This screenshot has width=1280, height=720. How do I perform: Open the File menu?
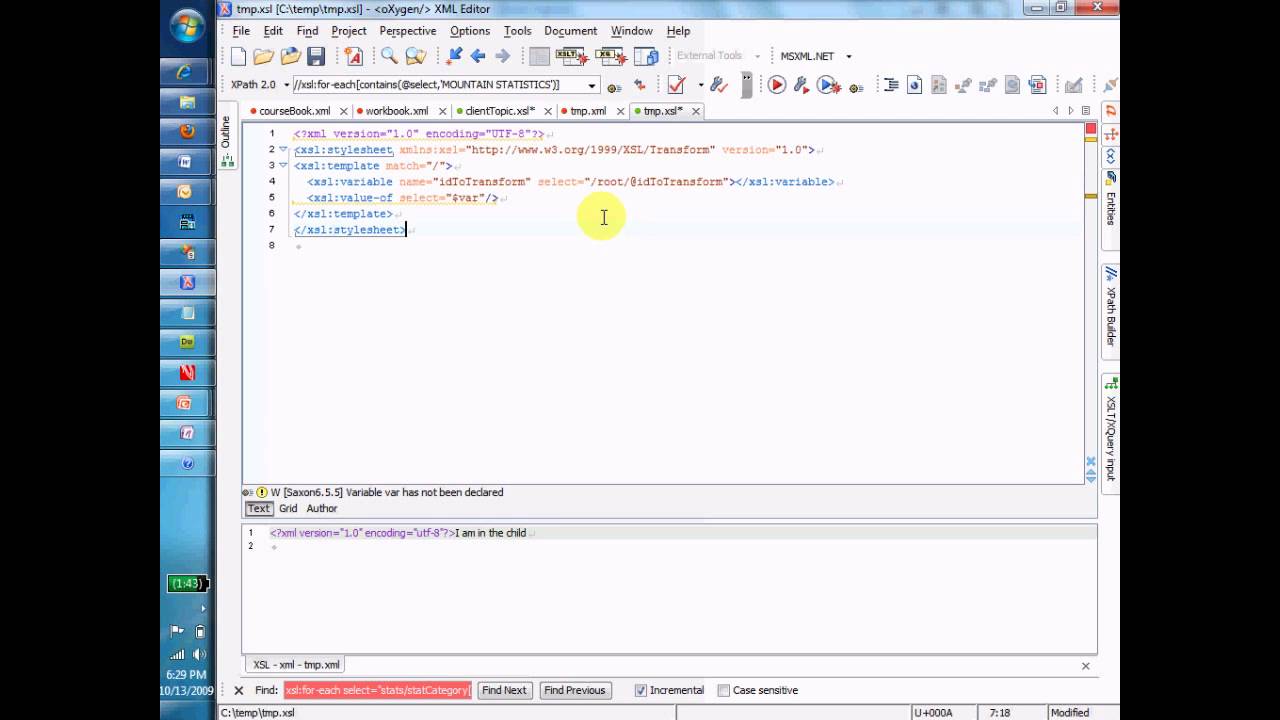[241, 31]
